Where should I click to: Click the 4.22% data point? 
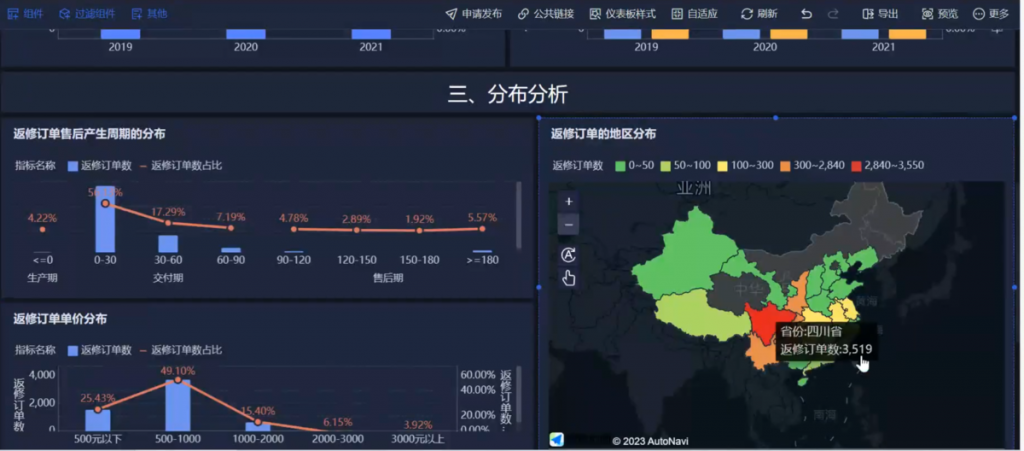point(42,229)
